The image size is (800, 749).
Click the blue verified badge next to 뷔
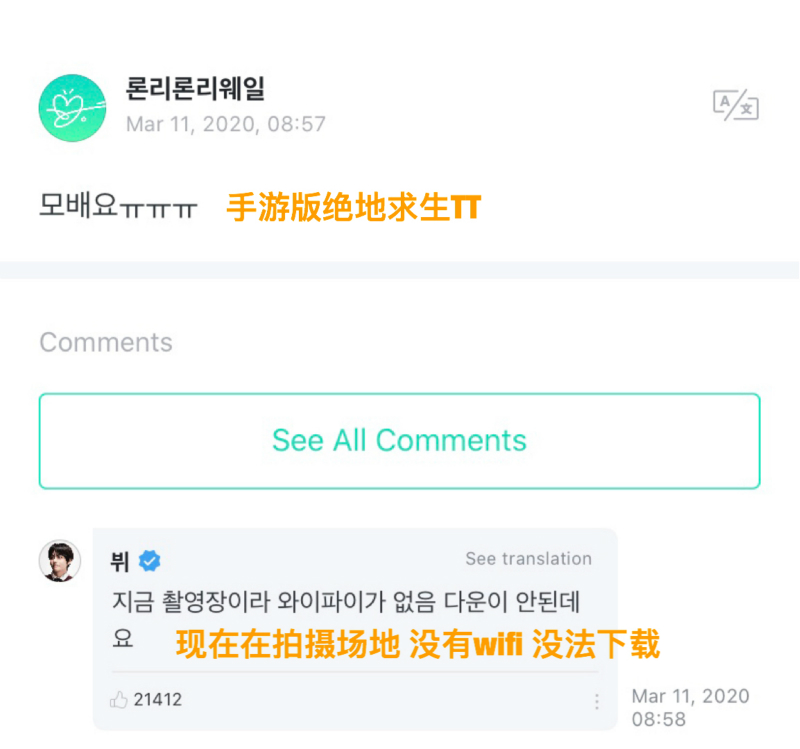pos(149,561)
